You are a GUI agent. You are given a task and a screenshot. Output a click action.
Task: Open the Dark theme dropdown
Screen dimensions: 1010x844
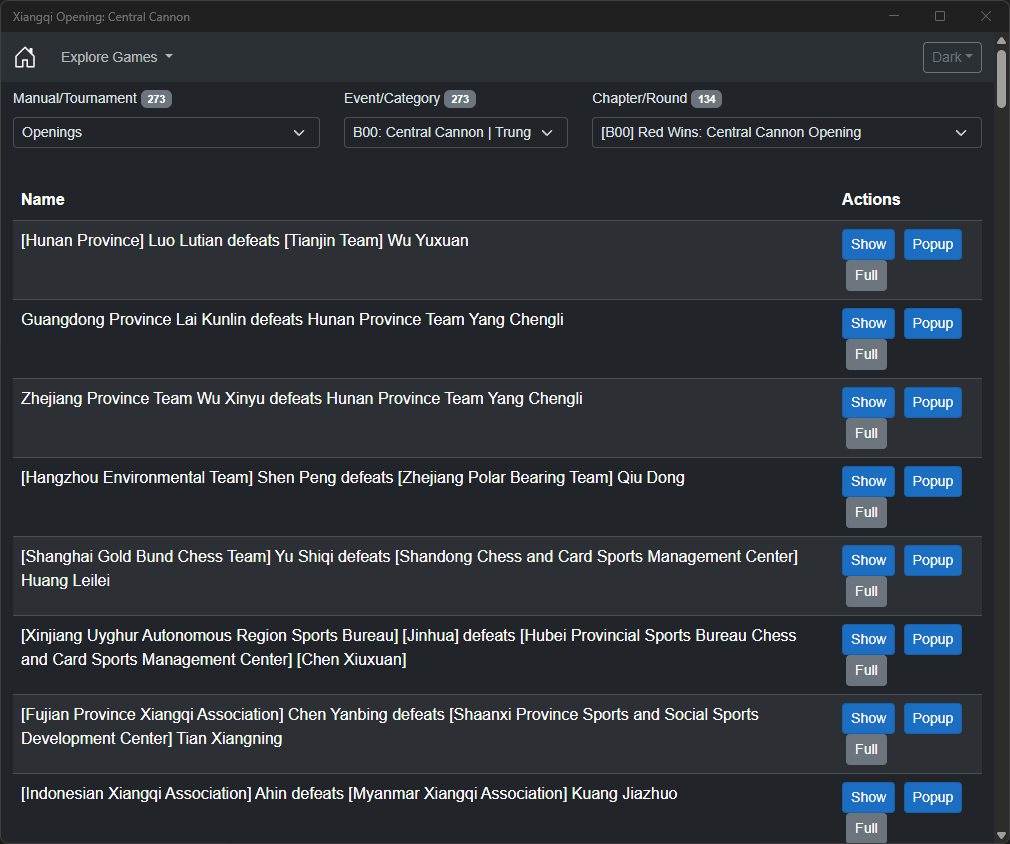point(951,57)
